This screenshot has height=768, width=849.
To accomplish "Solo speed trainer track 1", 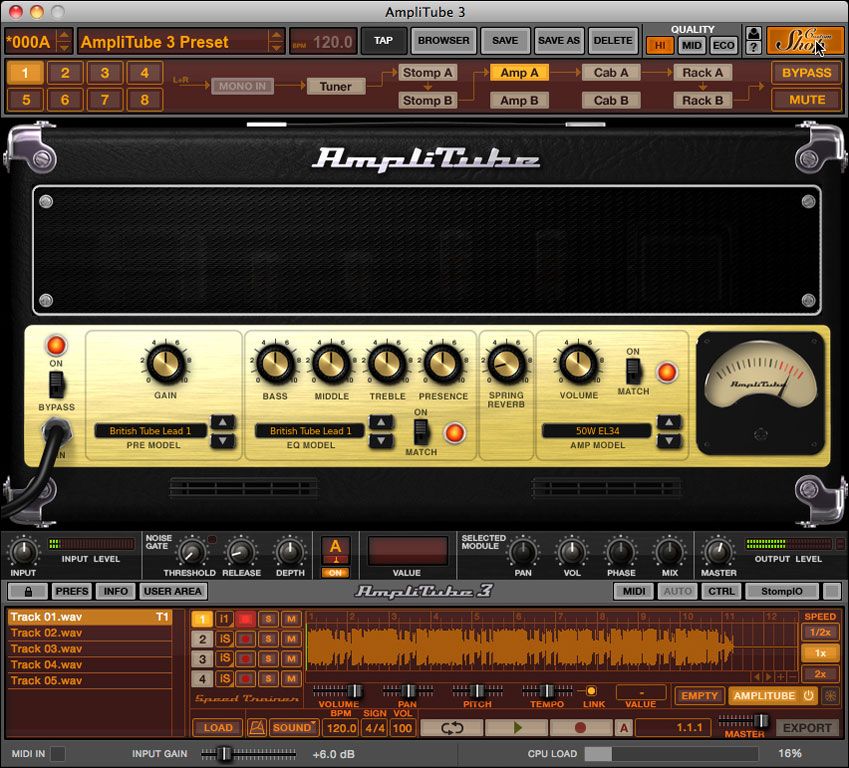I will [x=268, y=619].
